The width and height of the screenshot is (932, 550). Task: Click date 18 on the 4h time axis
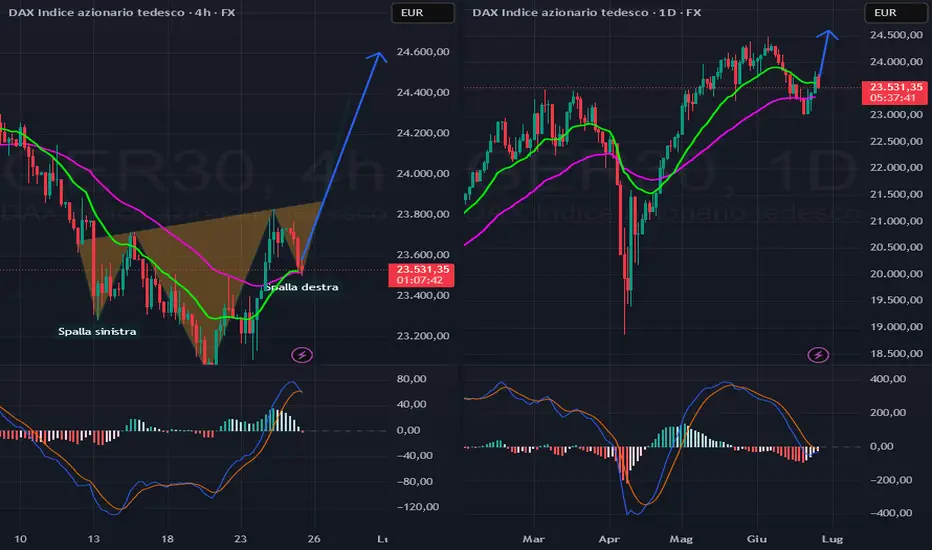pyautogui.click(x=168, y=539)
